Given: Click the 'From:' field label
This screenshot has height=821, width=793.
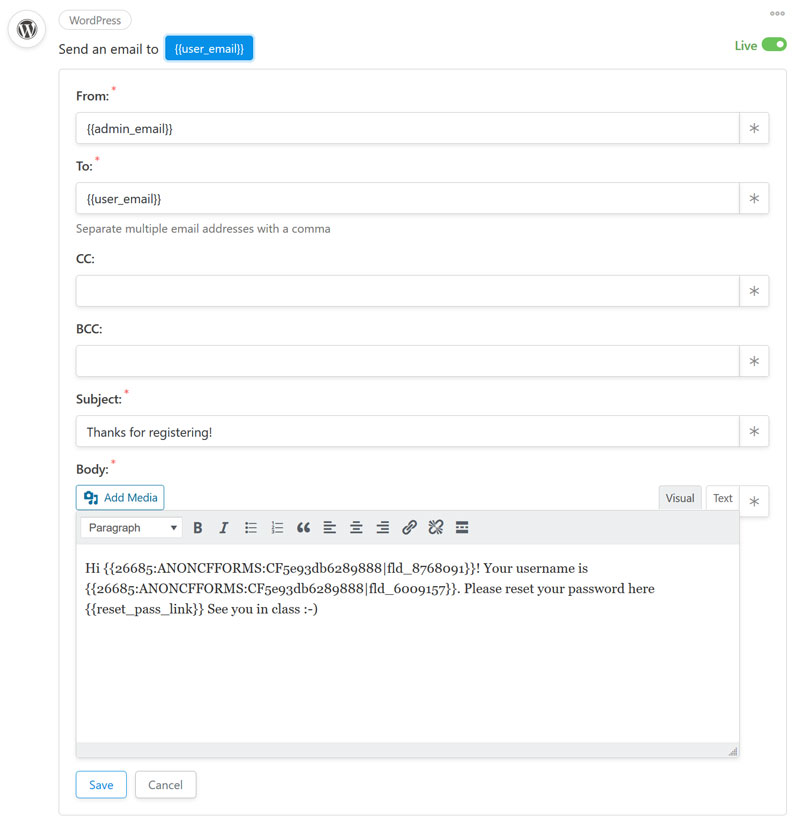Looking at the screenshot, I should [x=93, y=96].
